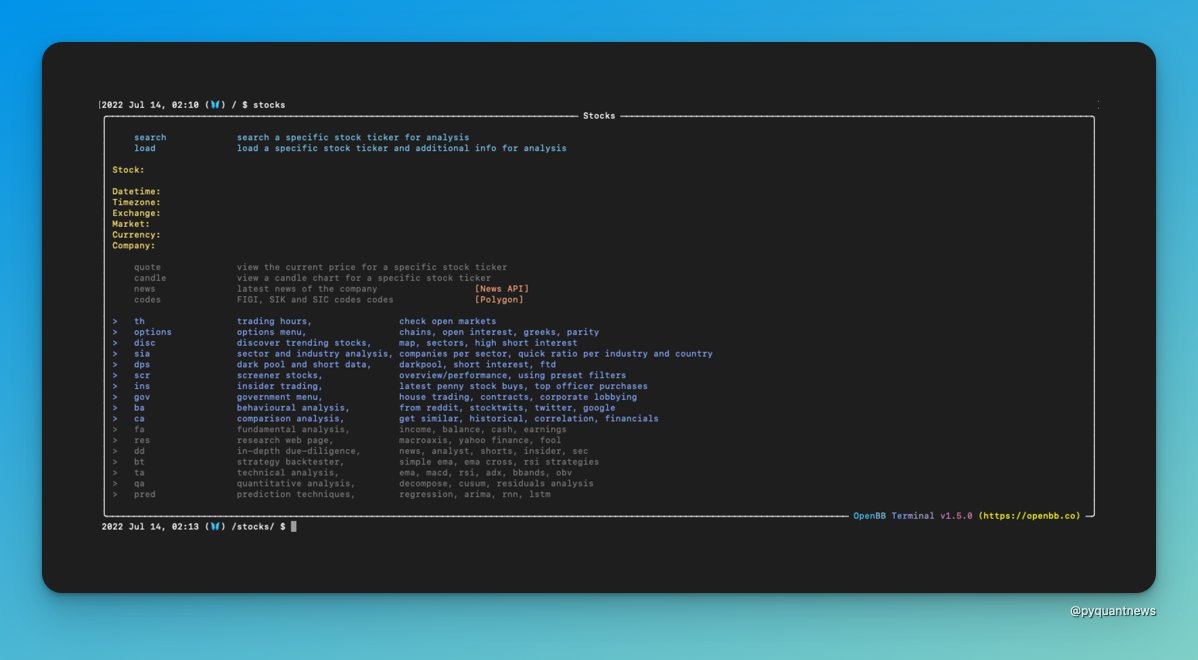This screenshot has height=660, width=1198.
Task: Click the butterfly icon in the /stocks/ prompt
Action: click(x=215, y=526)
